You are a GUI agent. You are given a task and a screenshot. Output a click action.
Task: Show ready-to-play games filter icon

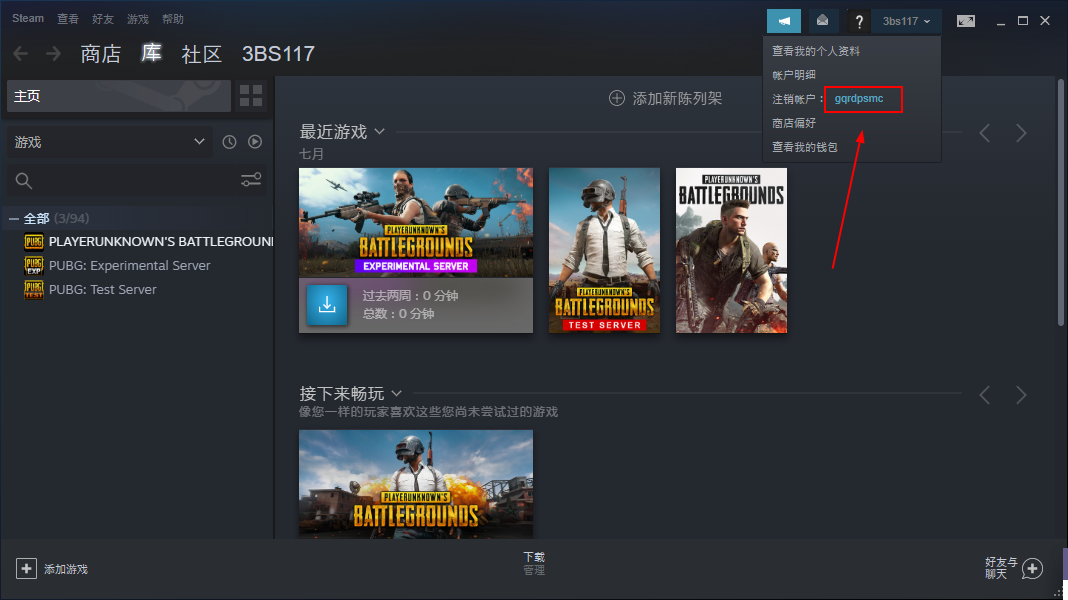pos(255,142)
